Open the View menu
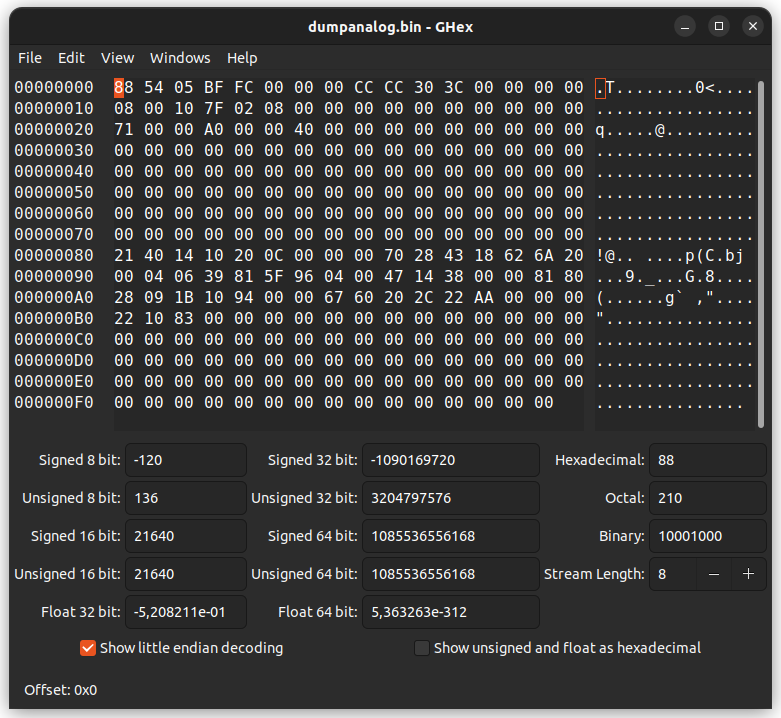The width and height of the screenshot is (781, 718). [117, 58]
